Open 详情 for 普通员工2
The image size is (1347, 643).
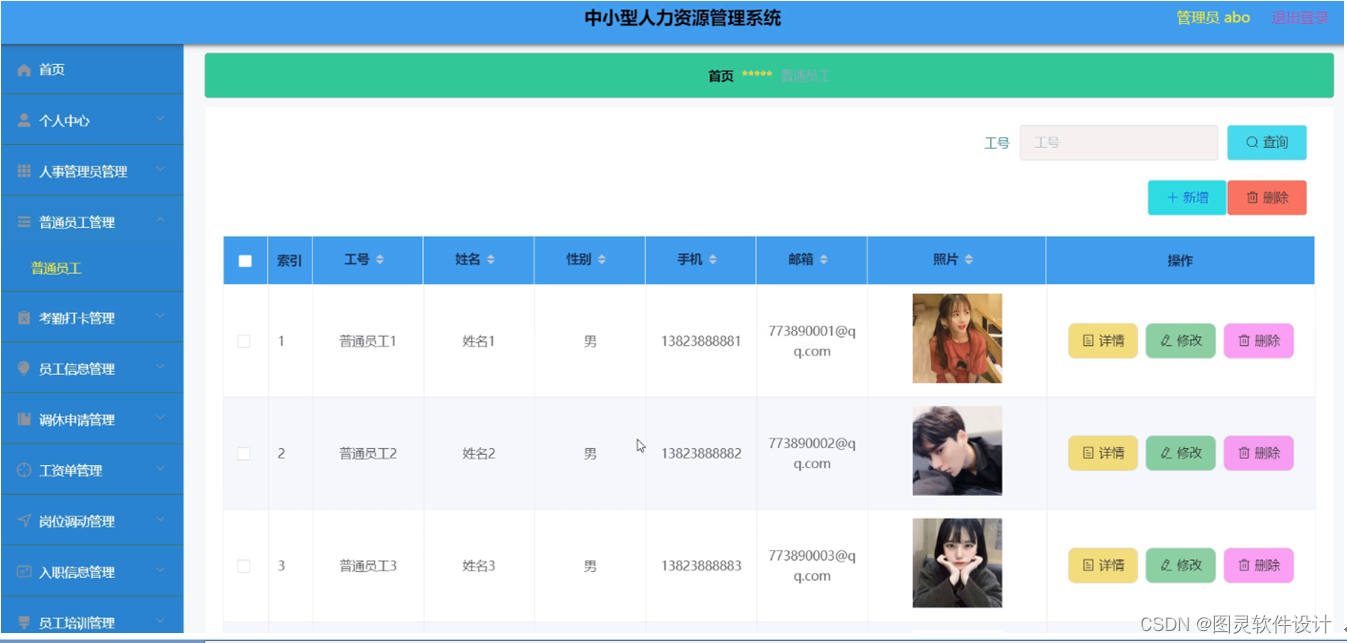(1103, 453)
